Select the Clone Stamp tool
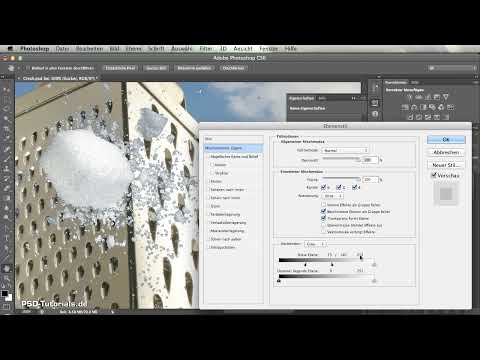The image size is (480, 360). 6,168
